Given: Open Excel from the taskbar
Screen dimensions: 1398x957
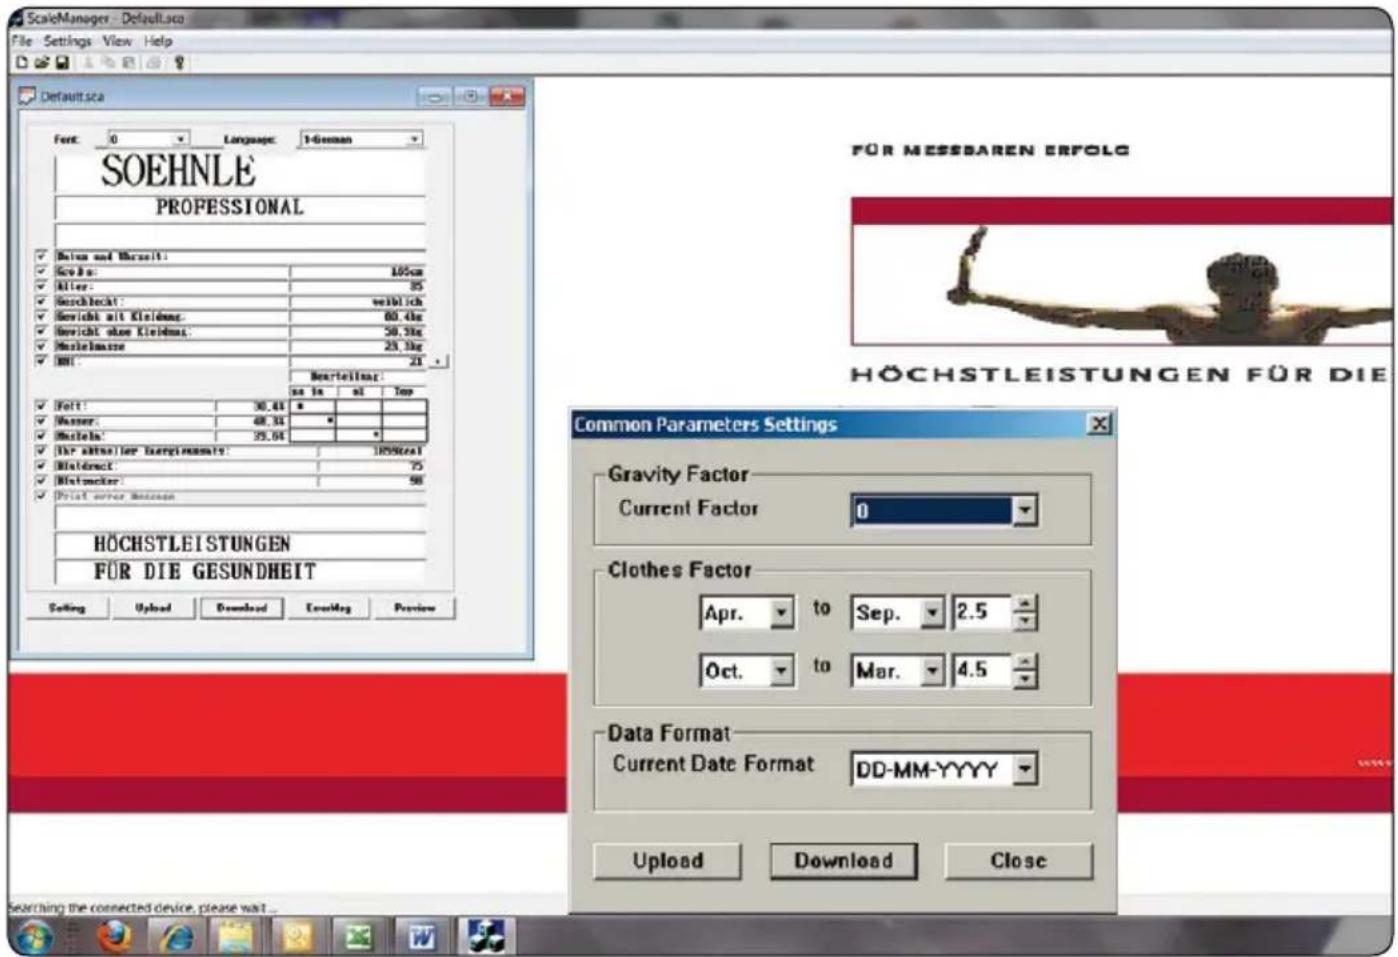Looking at the screenshot, I should point(359,937).
